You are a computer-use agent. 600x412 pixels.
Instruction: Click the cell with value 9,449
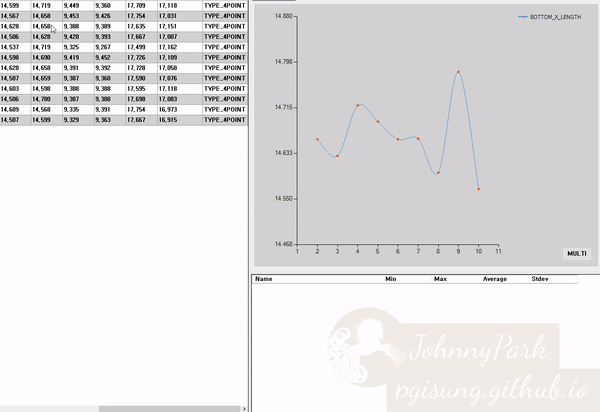click(x=78, y=5)
